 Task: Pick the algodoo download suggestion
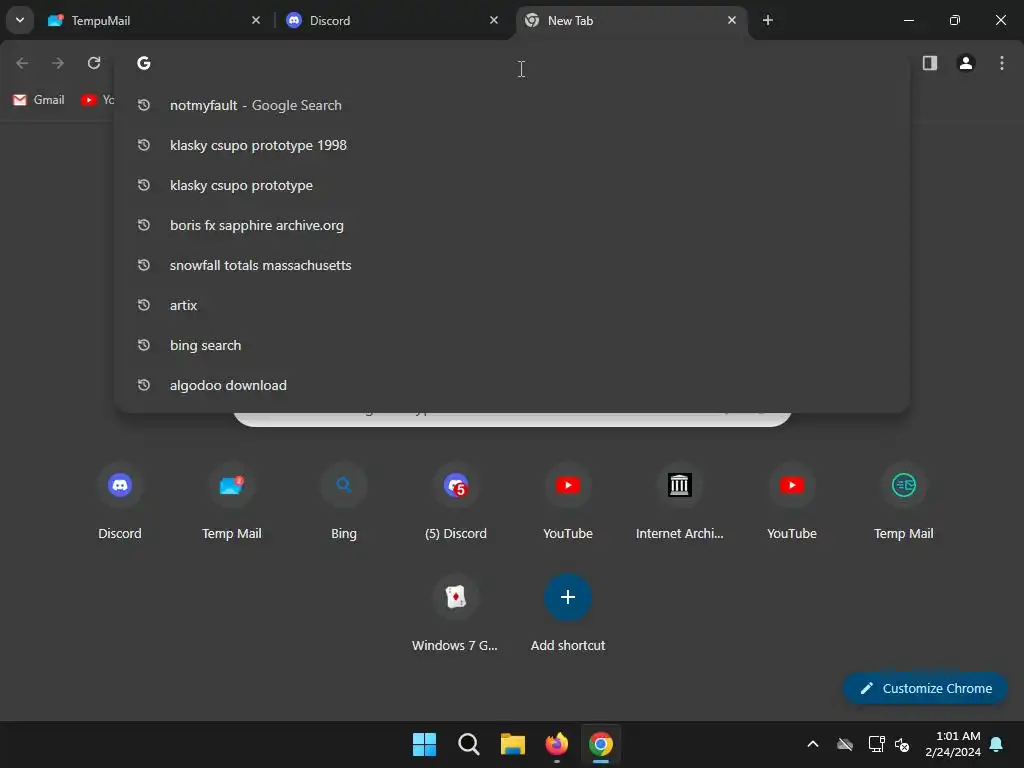[x=512, y=385]
